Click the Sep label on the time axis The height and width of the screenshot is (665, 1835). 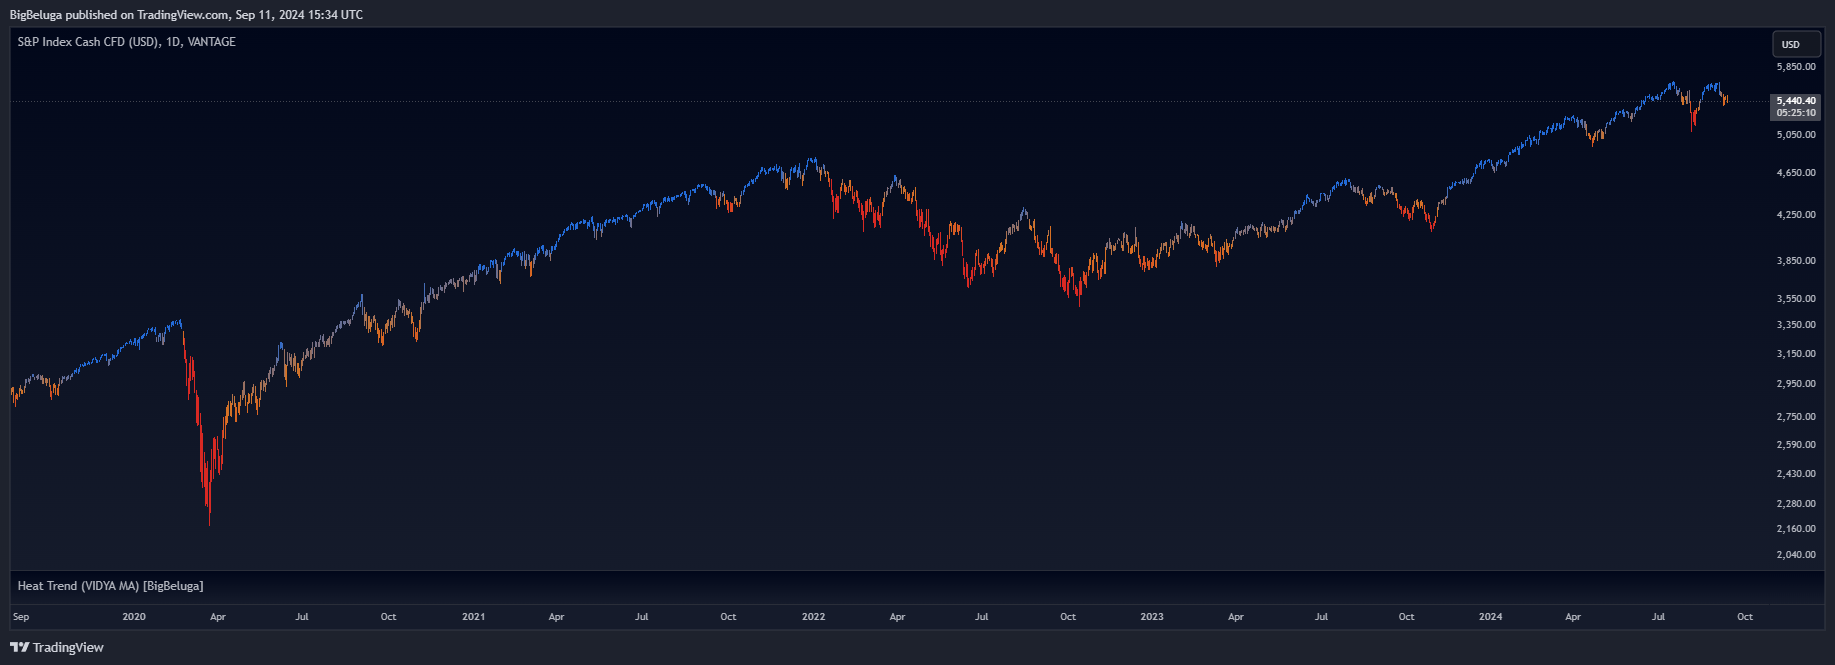coord(21,617)
